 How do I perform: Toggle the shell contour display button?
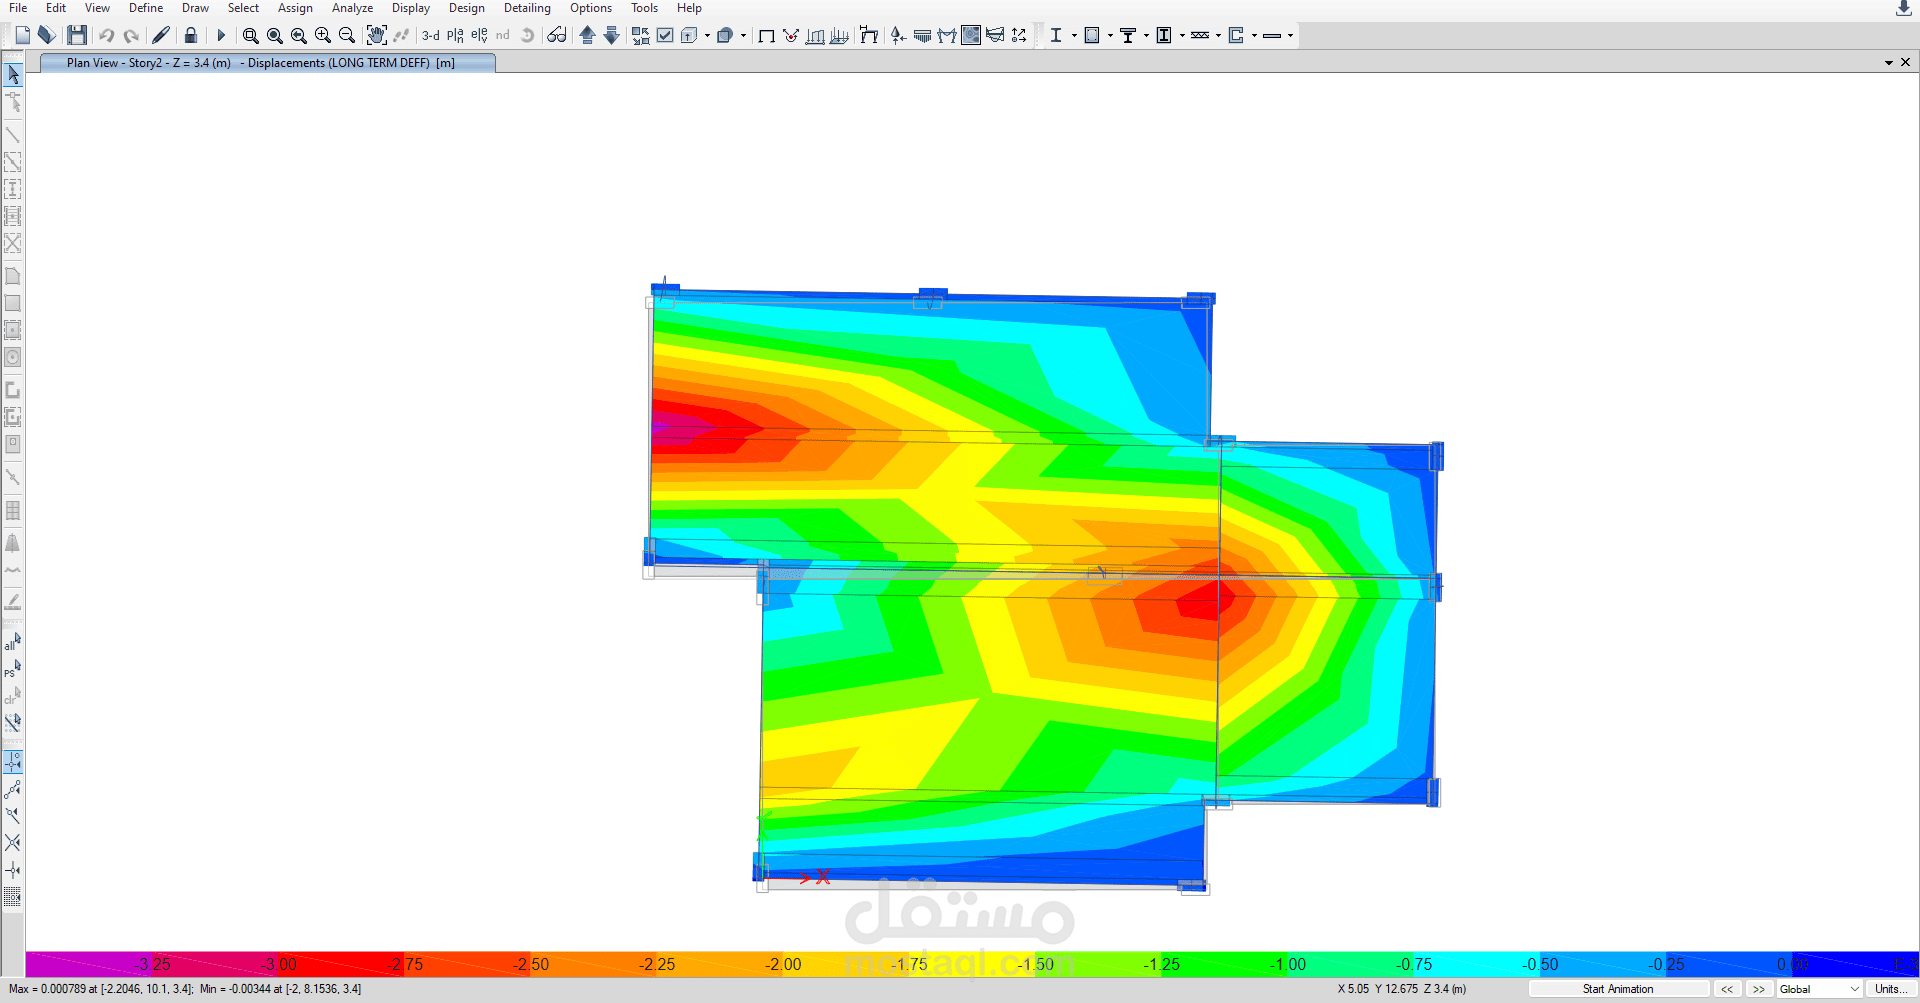click(971, 35)
